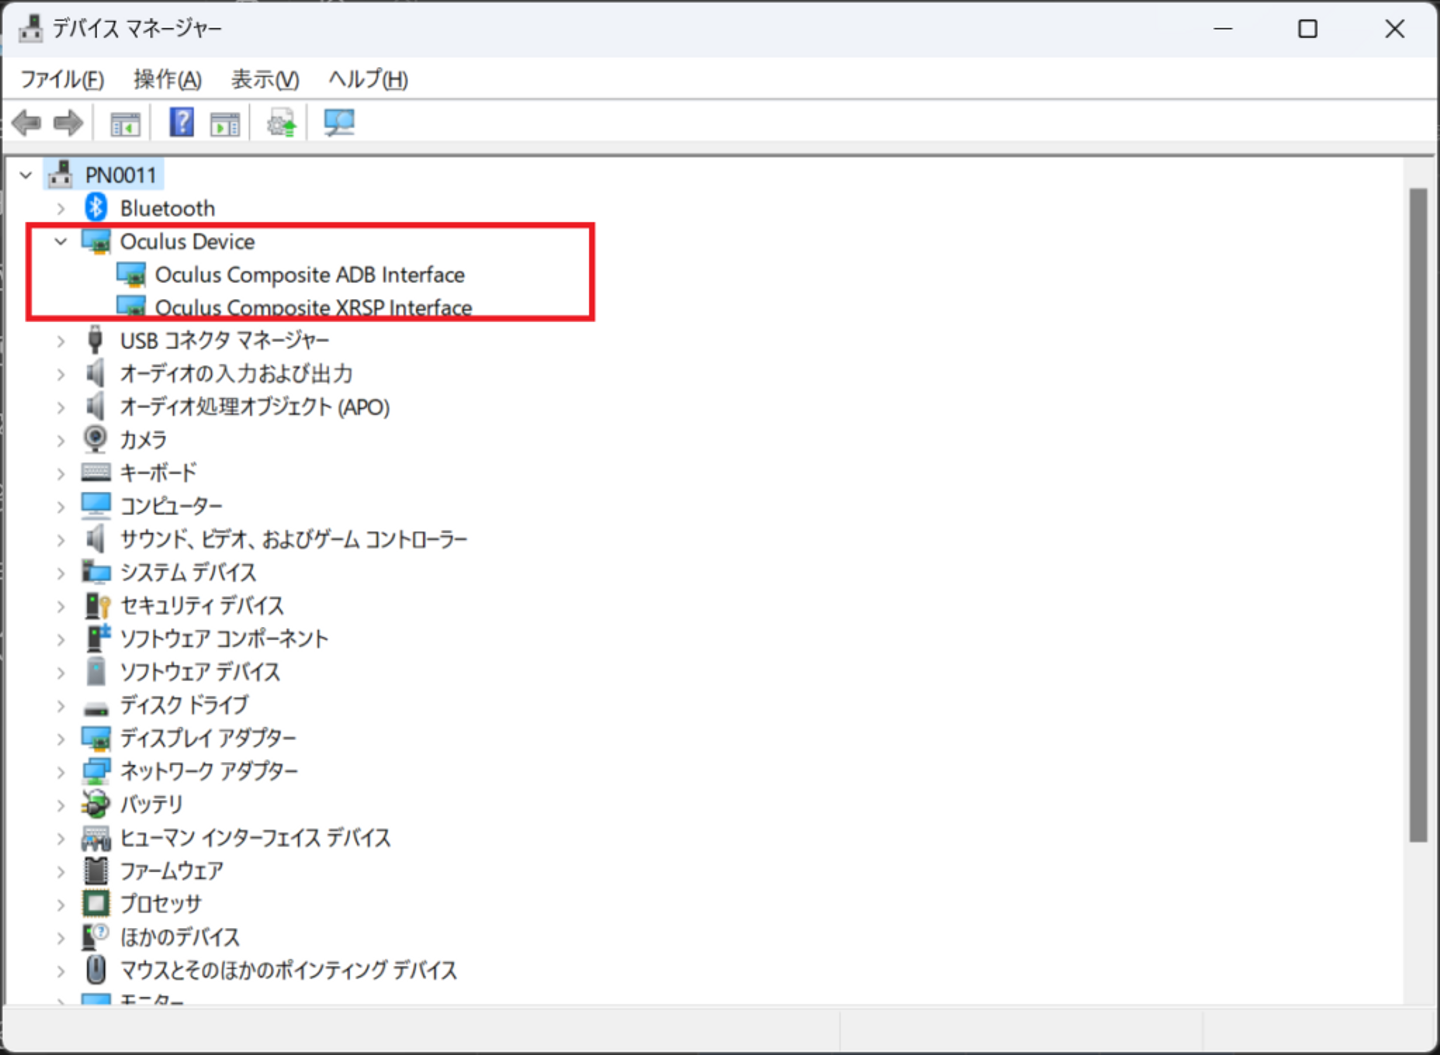
Task: Select the PN0011 root tree item
Action: click(121, 175)
